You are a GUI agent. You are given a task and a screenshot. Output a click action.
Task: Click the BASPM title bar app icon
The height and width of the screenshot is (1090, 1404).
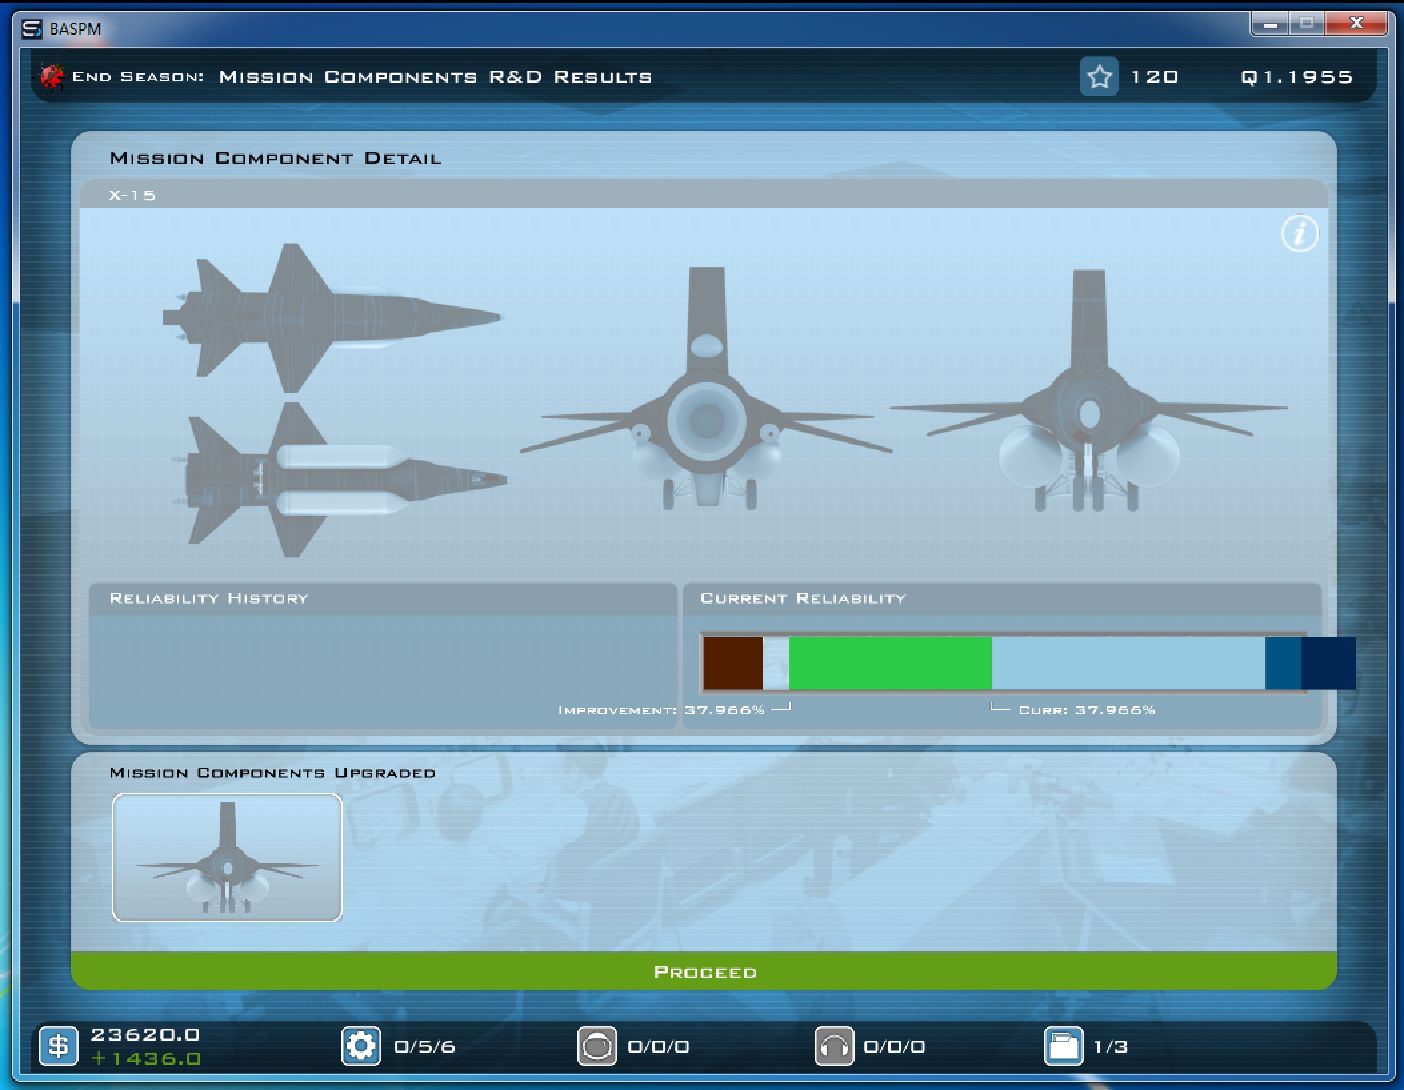point(32,28)
